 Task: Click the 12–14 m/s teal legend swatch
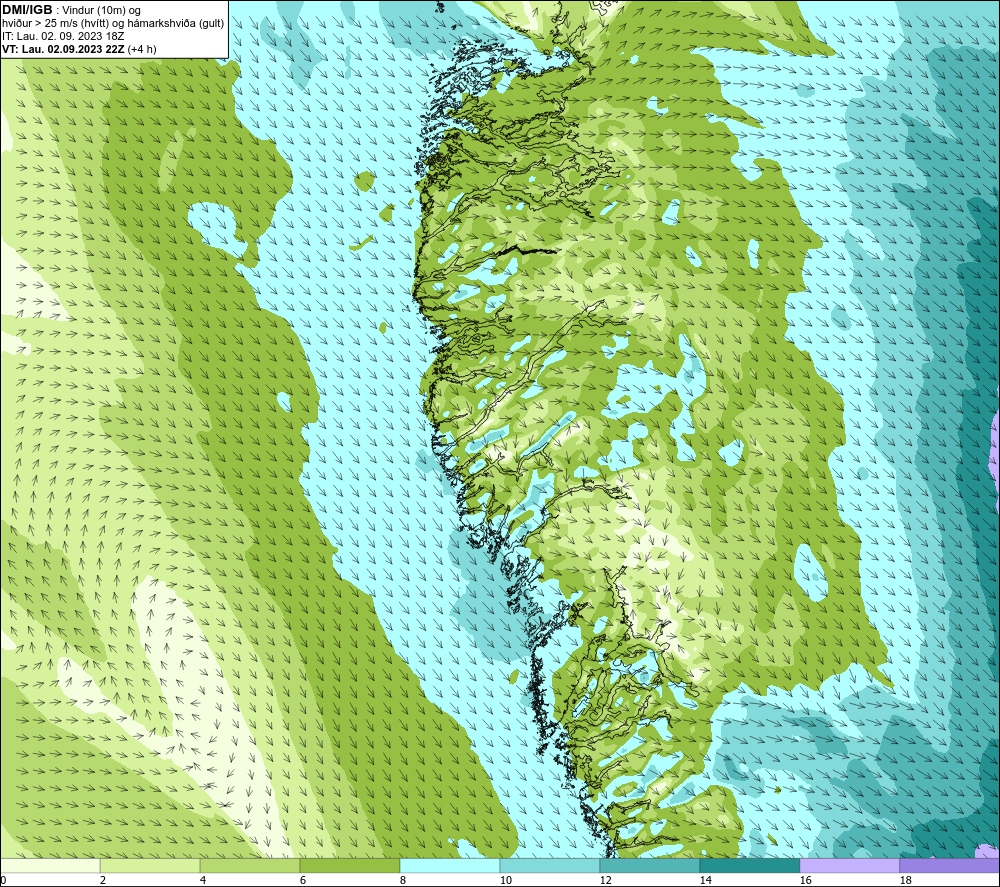(649, 865)
